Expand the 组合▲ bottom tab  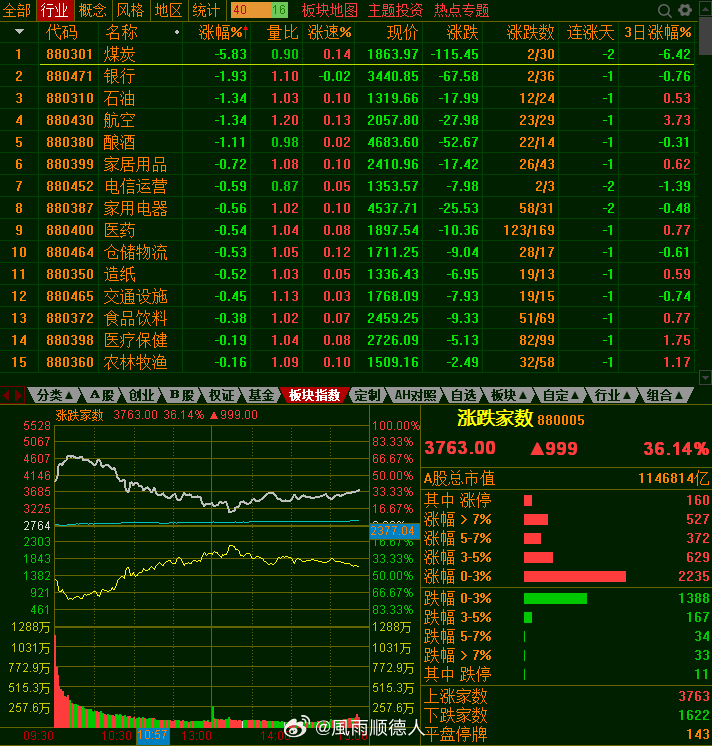click(664, 395)
